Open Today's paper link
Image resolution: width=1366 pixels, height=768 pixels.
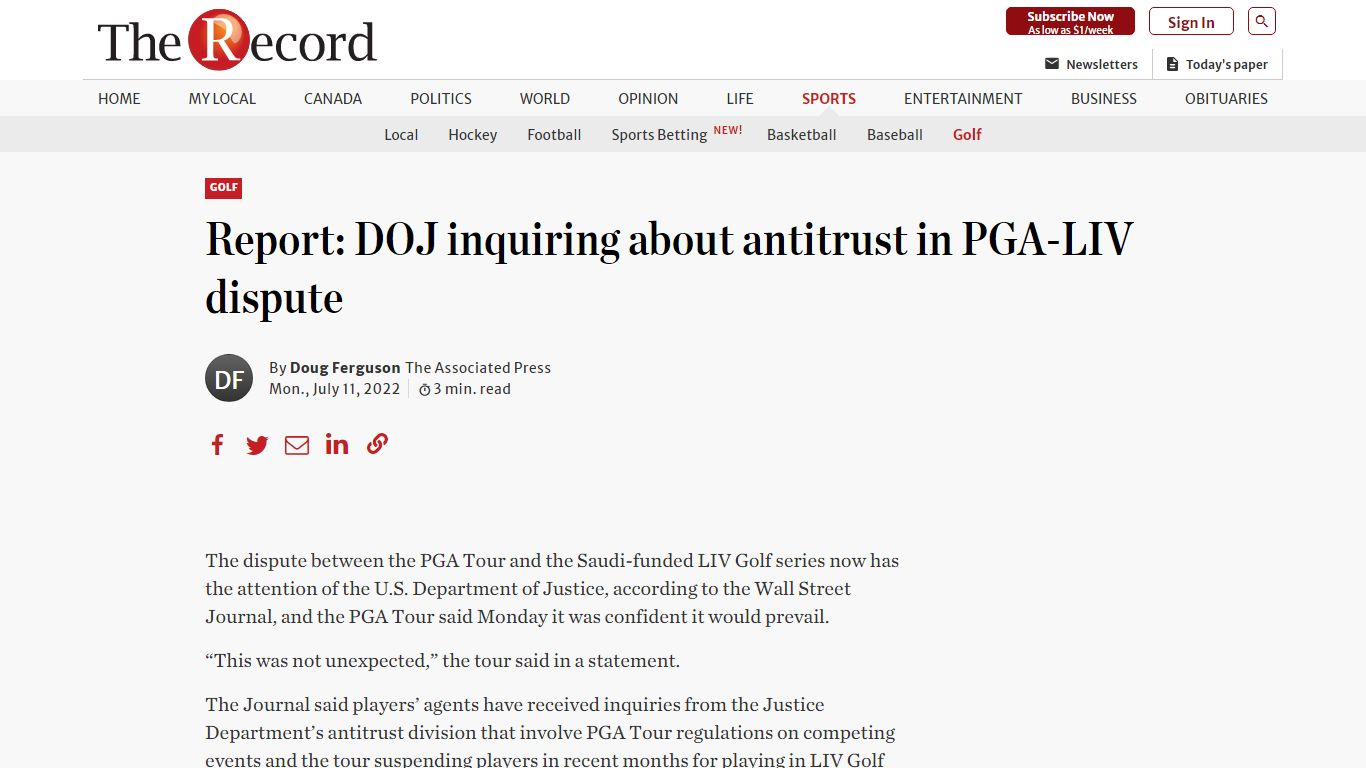1227,64
